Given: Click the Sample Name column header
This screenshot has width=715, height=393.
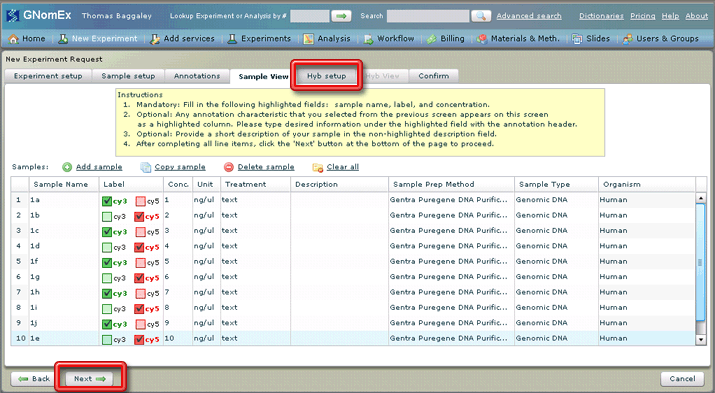Looking at the screenshot, I should coord(64,184).
